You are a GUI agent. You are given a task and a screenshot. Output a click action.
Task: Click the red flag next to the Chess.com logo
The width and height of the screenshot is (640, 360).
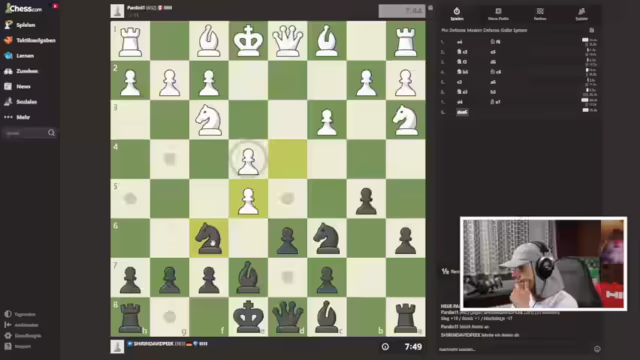[55, 6]
